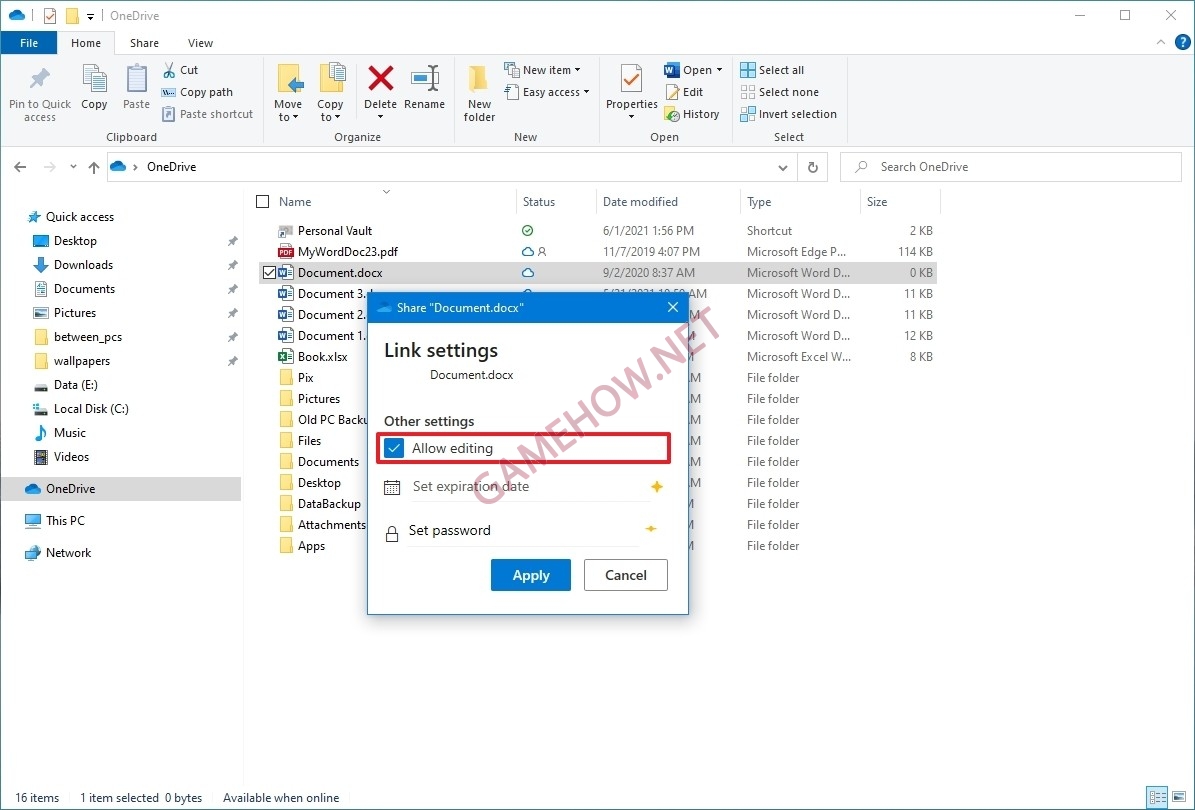
Task: Switch to the View ribbon tab
Action: (200, 43)
